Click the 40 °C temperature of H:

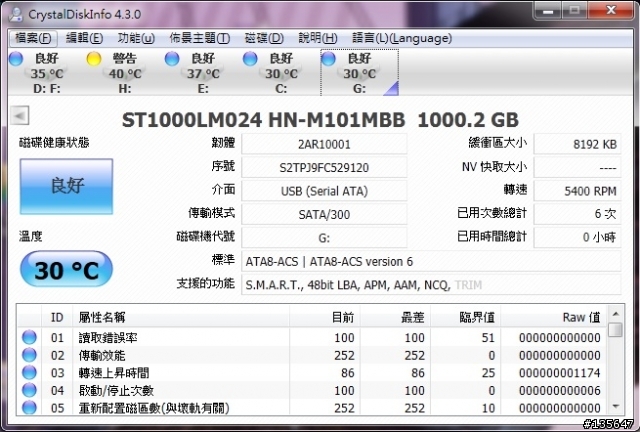(x=125, y=74)
